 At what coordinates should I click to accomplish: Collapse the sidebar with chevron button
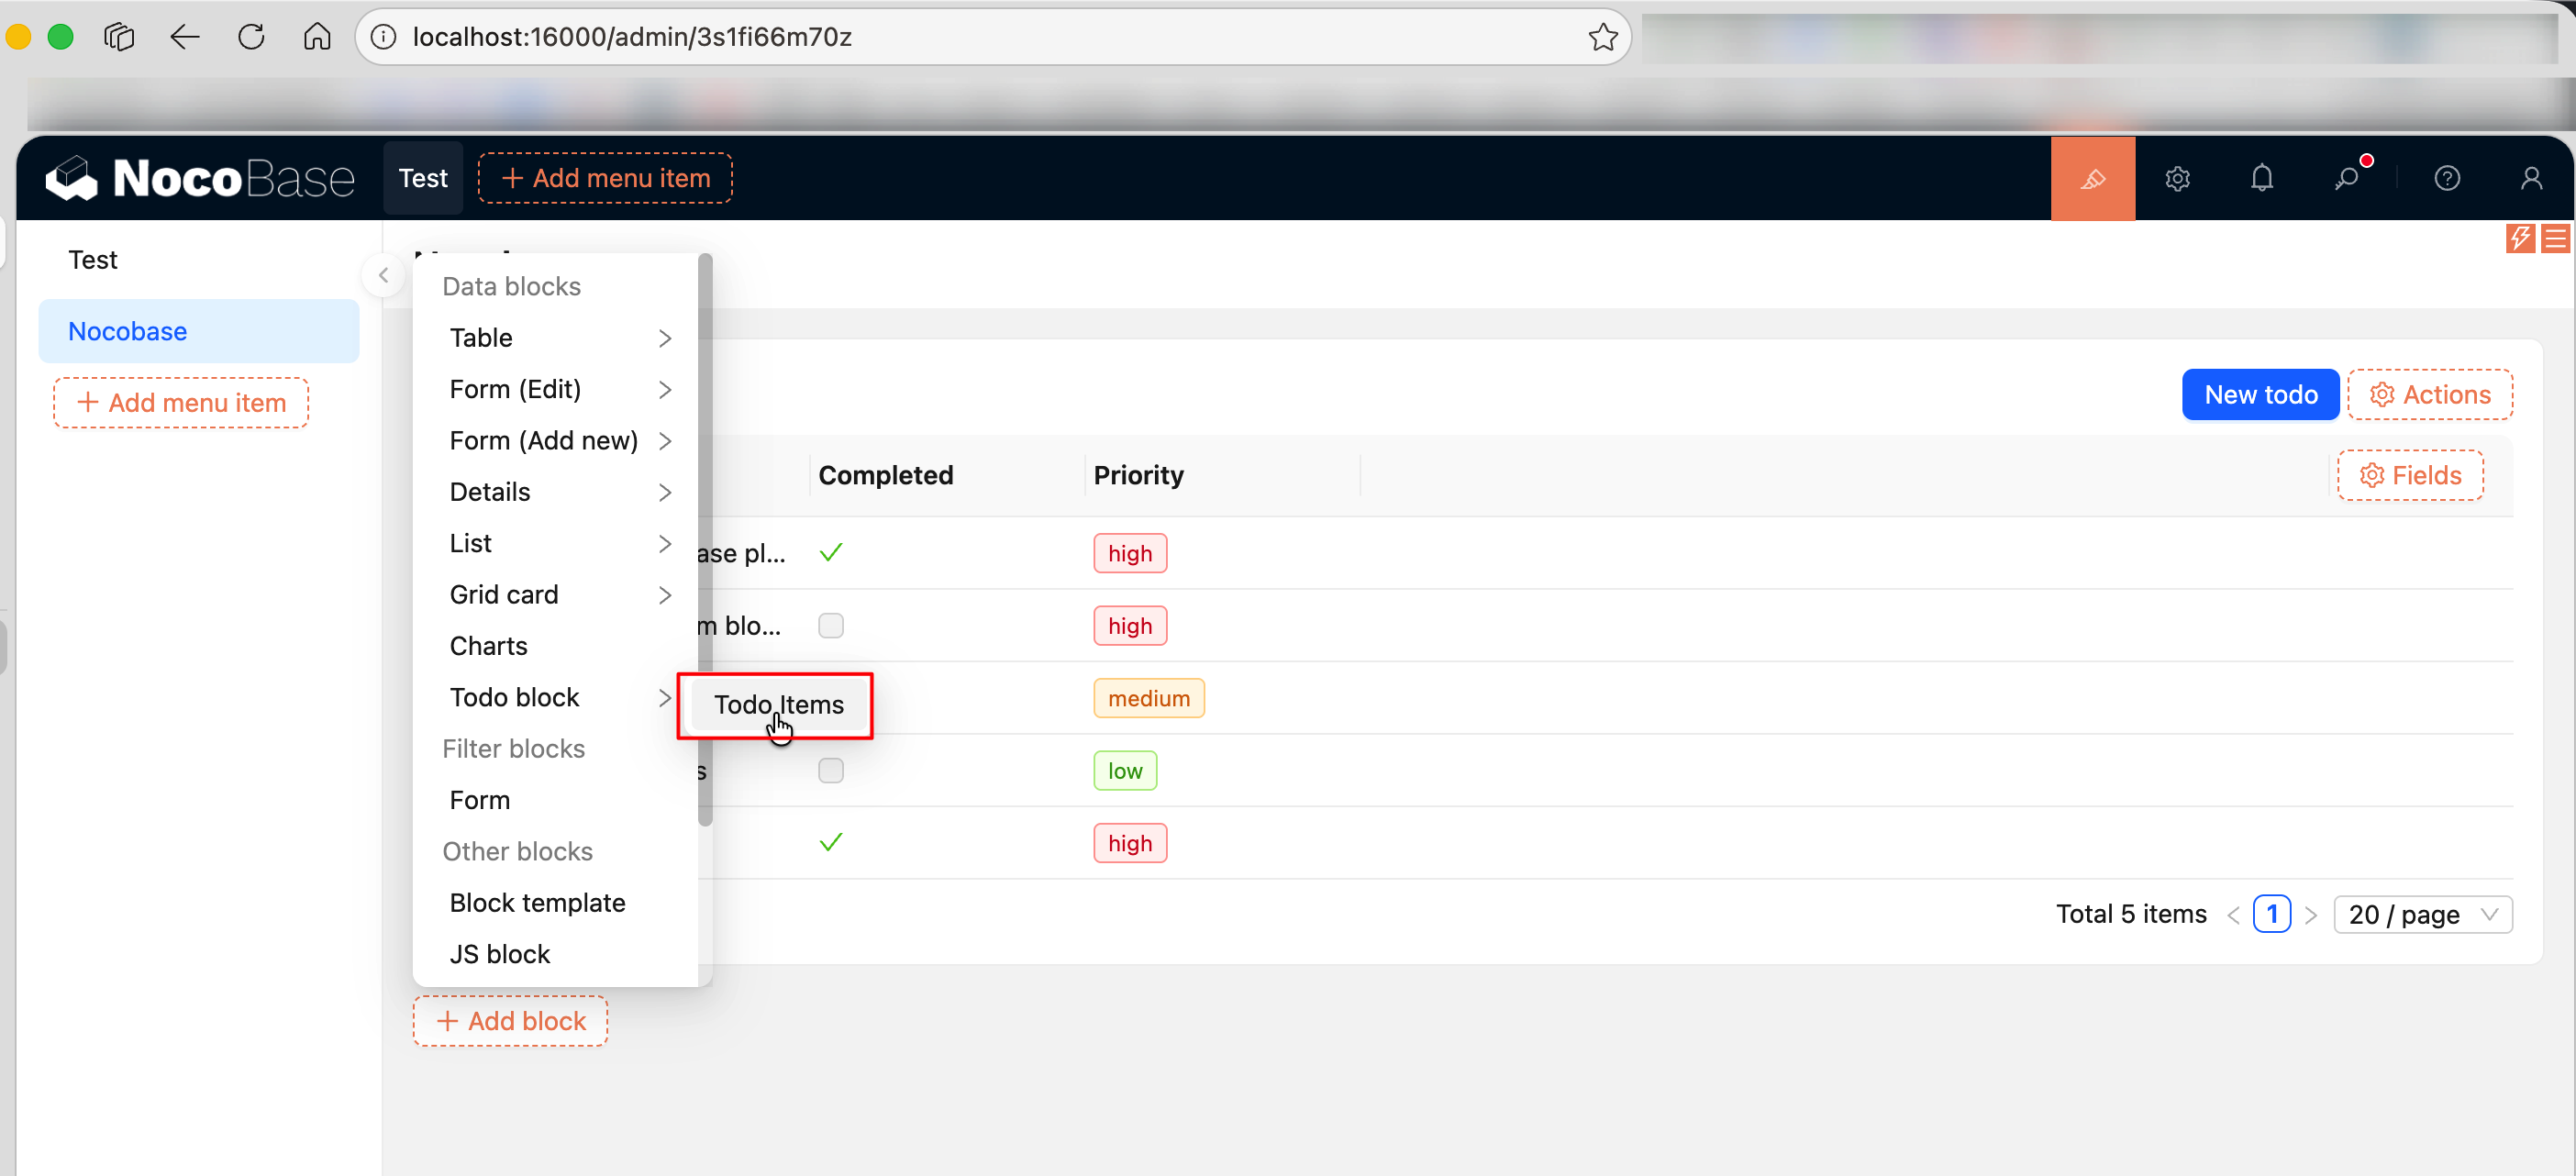[383, 275]
